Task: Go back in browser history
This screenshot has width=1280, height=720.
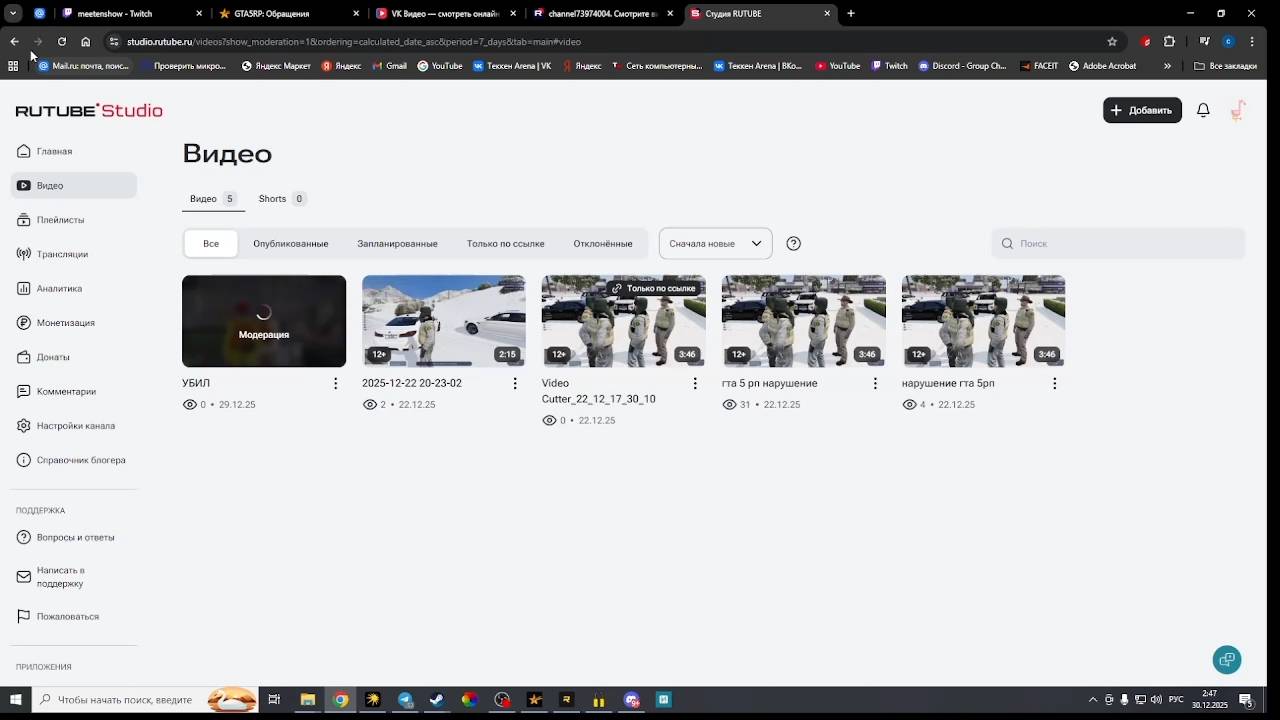Action: pos(14,42)
